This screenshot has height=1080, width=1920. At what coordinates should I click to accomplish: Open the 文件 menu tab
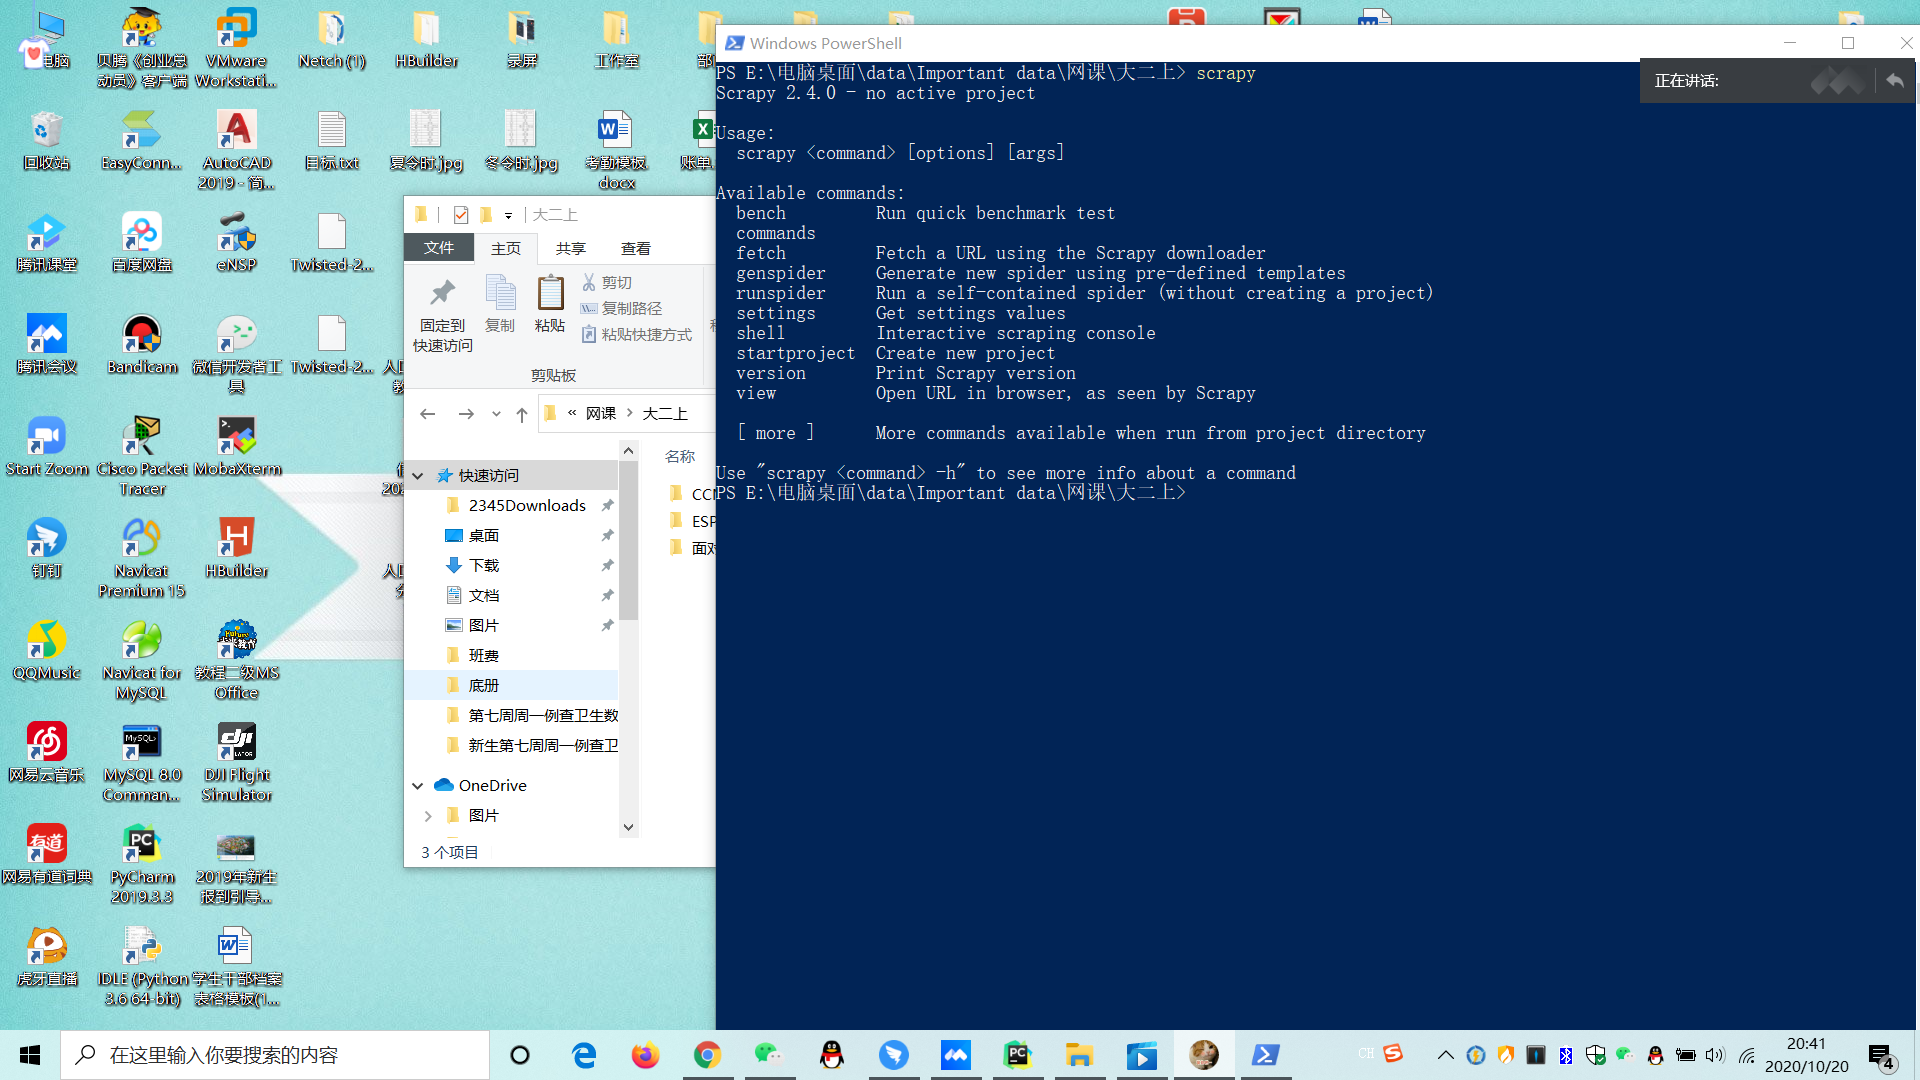pyautogui.click(x=439, y=248)
